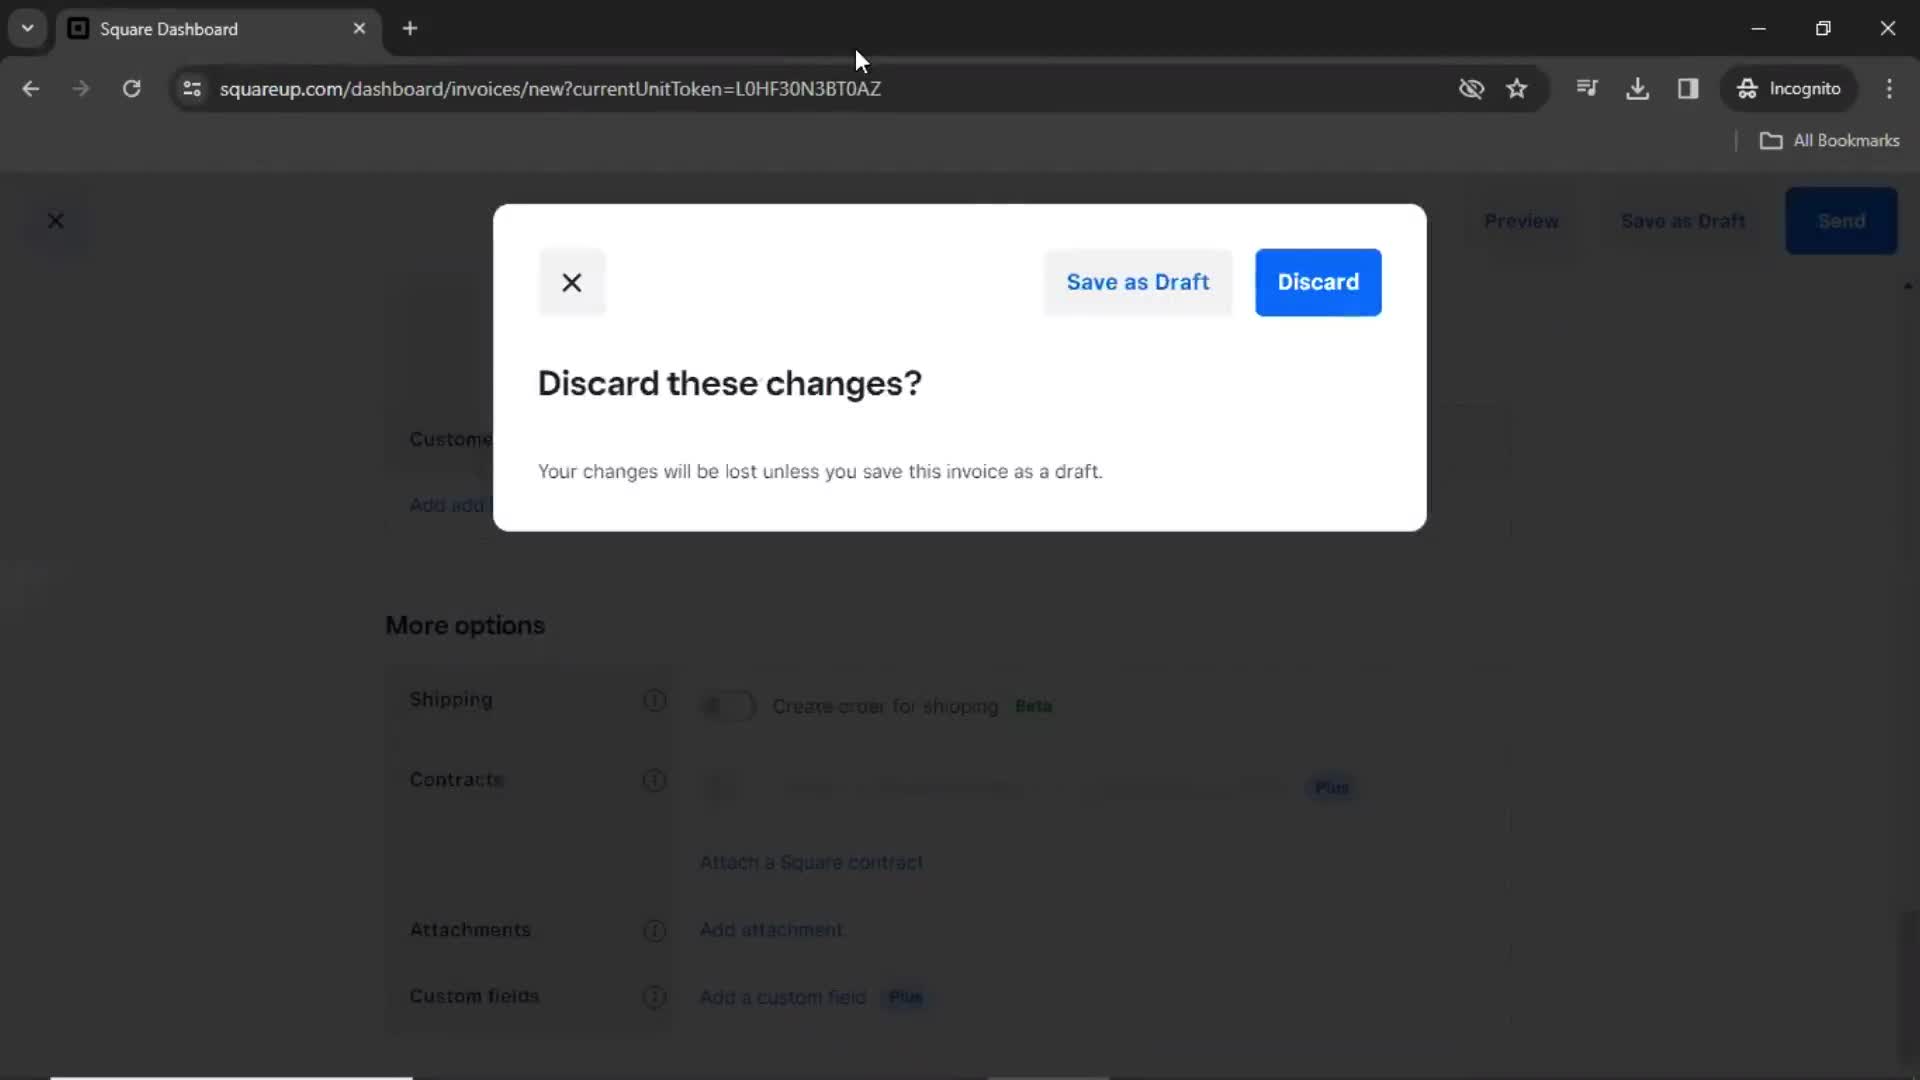Click the browser menu kebab icon
This screenshot has width=1920, height=1080.
coord(1891,88)
